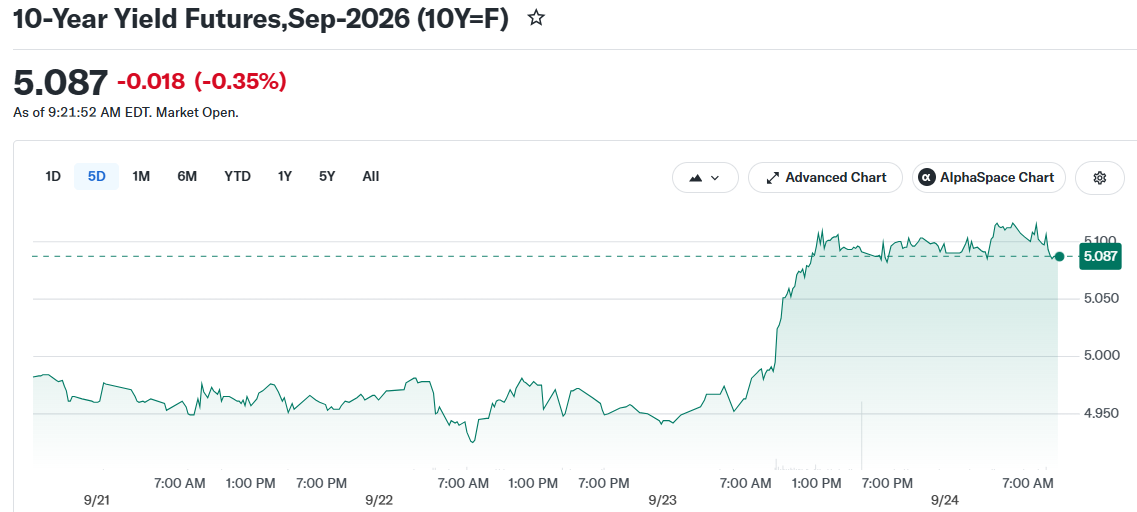Select the 1D time range tab
Screen dimensions: 1137x512
point(53,176)
